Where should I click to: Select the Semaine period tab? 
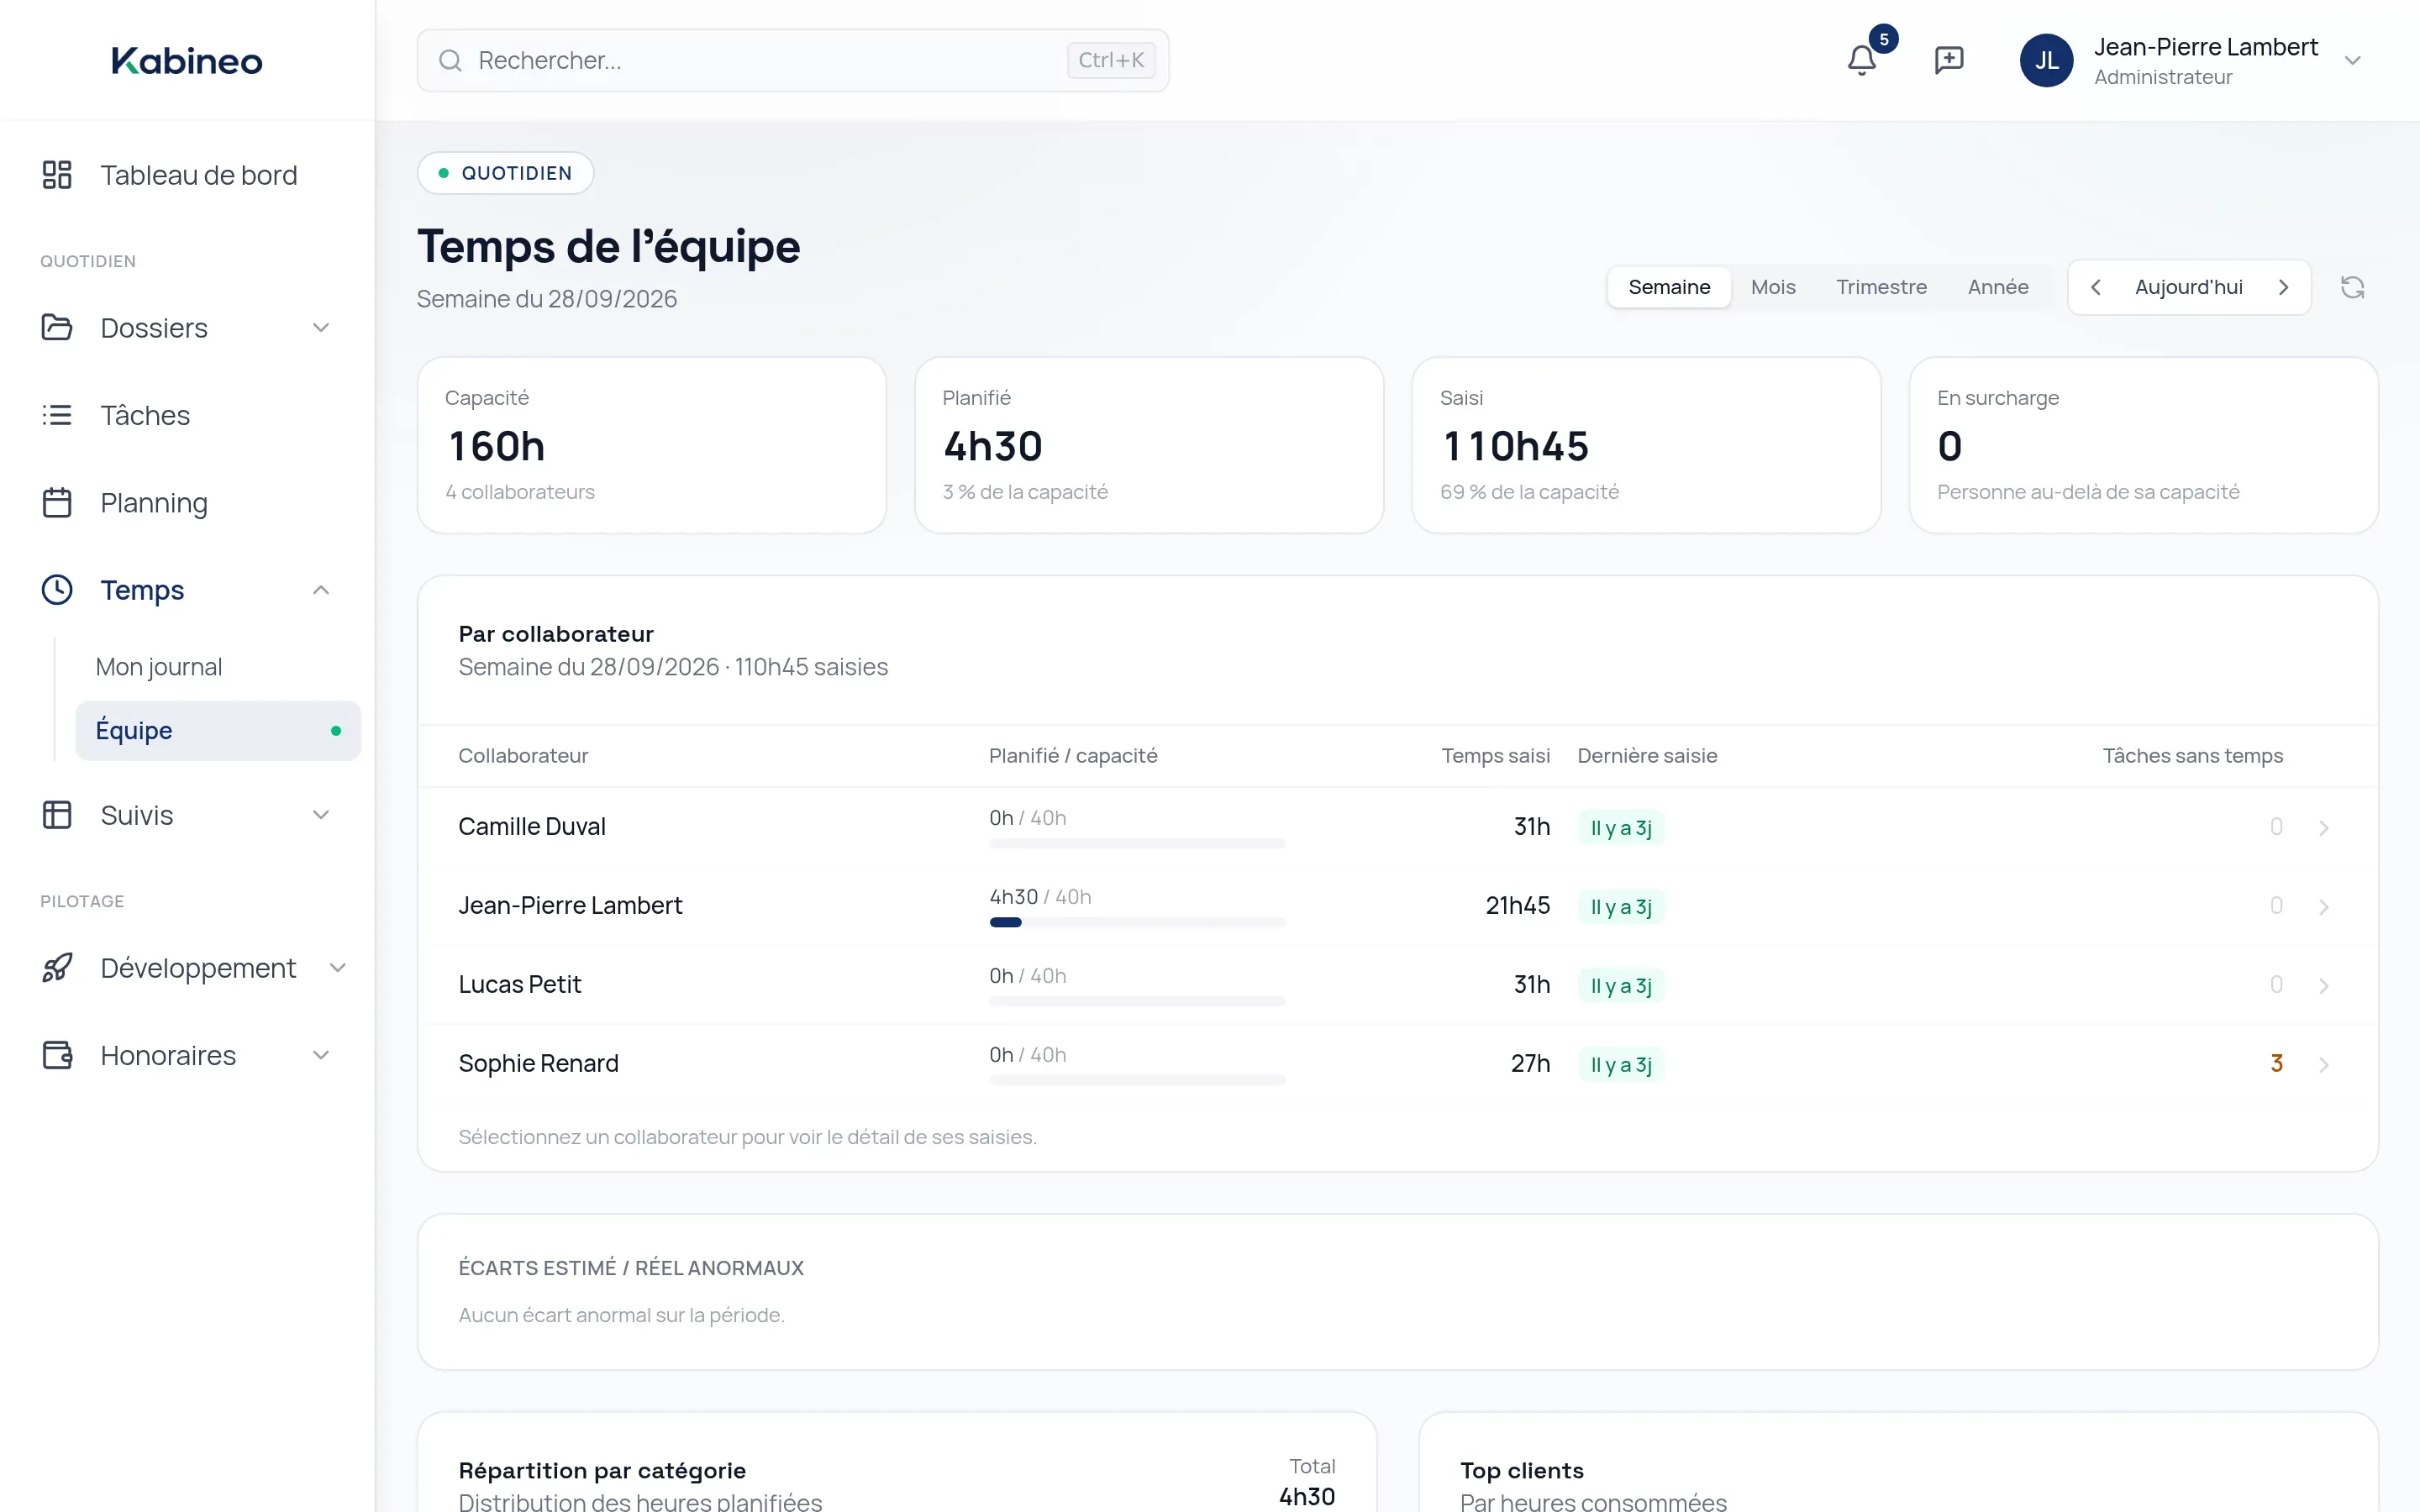coord(1669,287)
